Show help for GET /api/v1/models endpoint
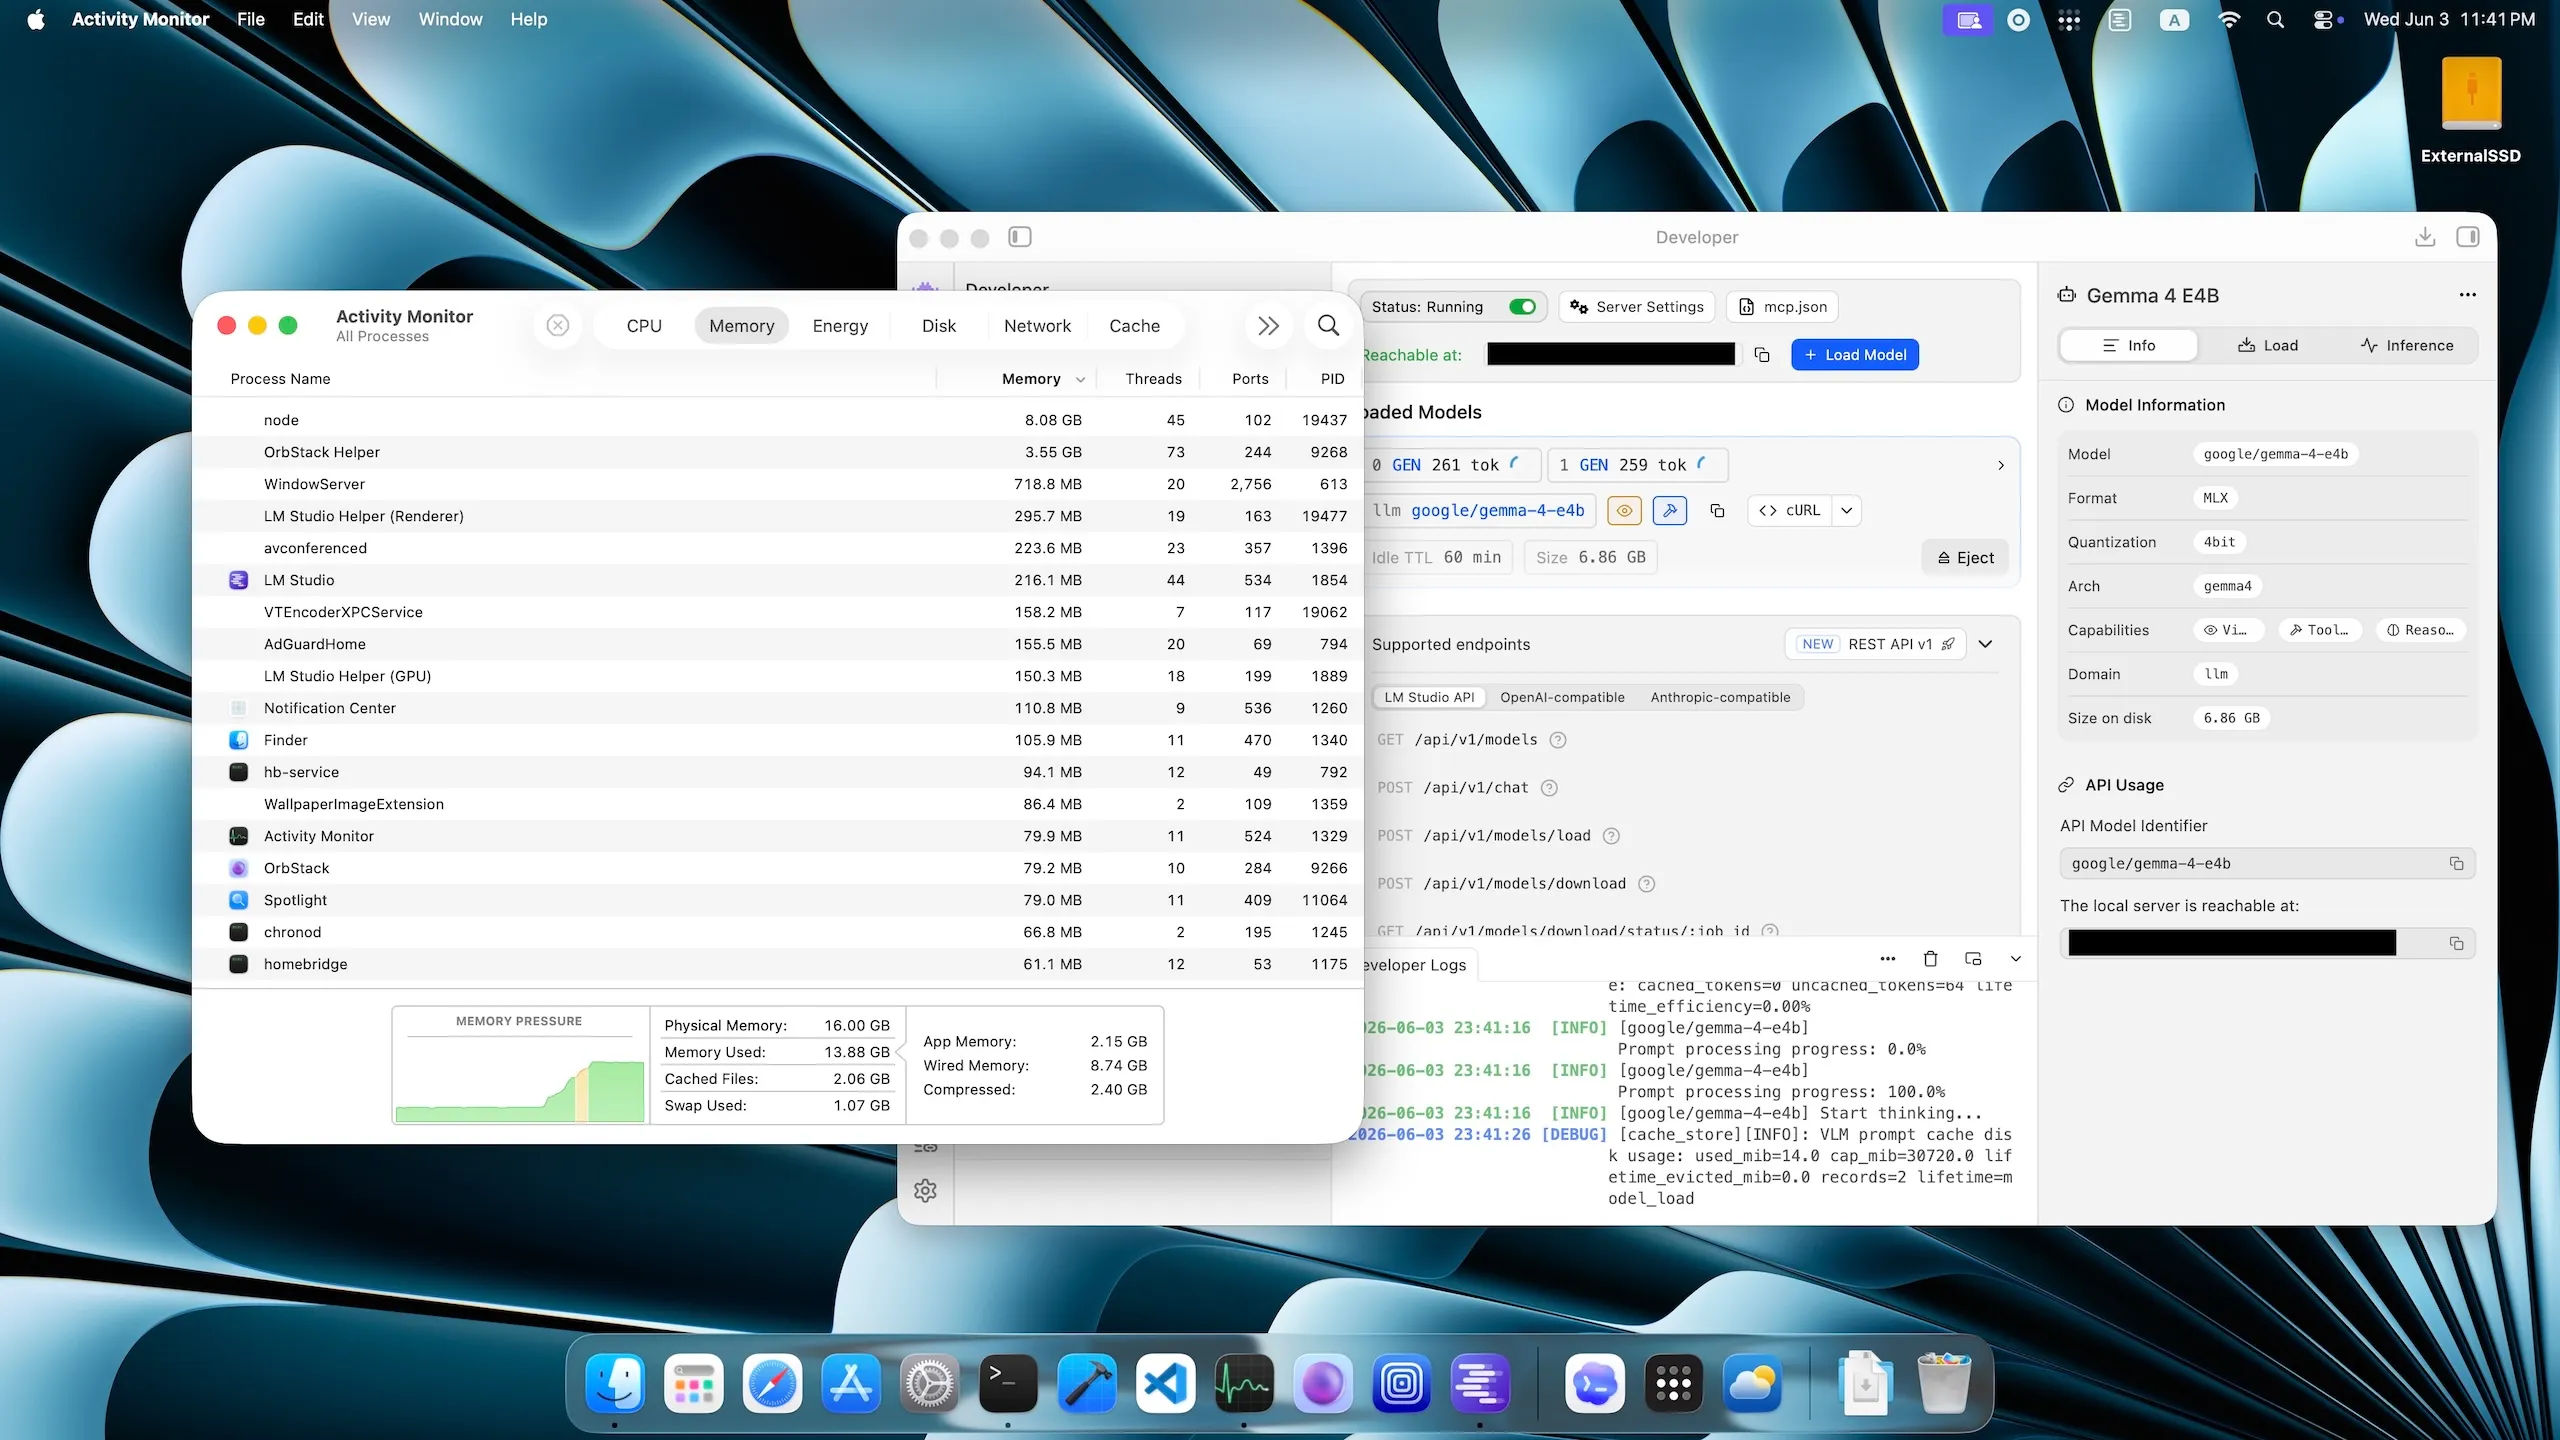The width and height of the screenshot is (2560, 1440). point(1557,740)
